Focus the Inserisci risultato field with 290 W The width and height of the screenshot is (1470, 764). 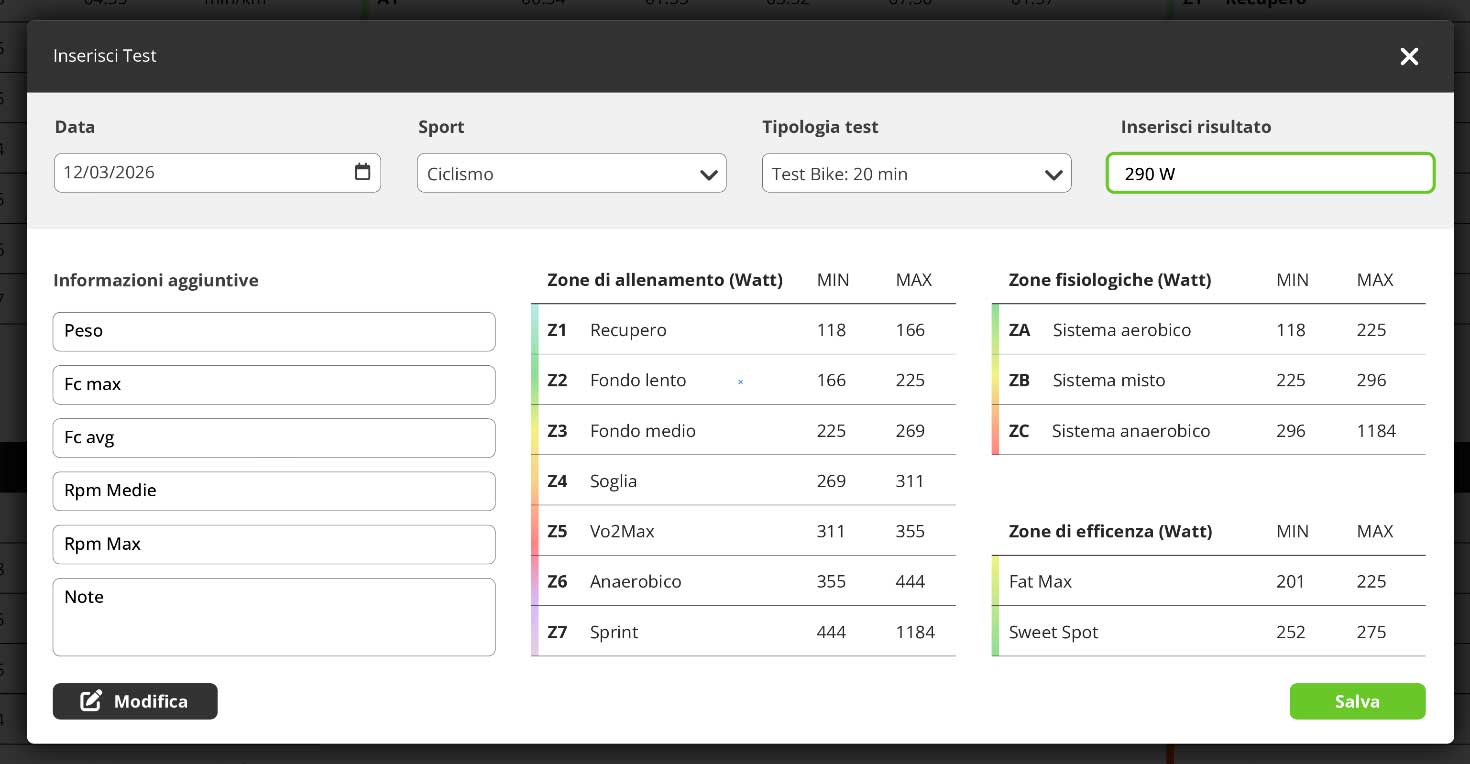click(x=1270, y=173)
